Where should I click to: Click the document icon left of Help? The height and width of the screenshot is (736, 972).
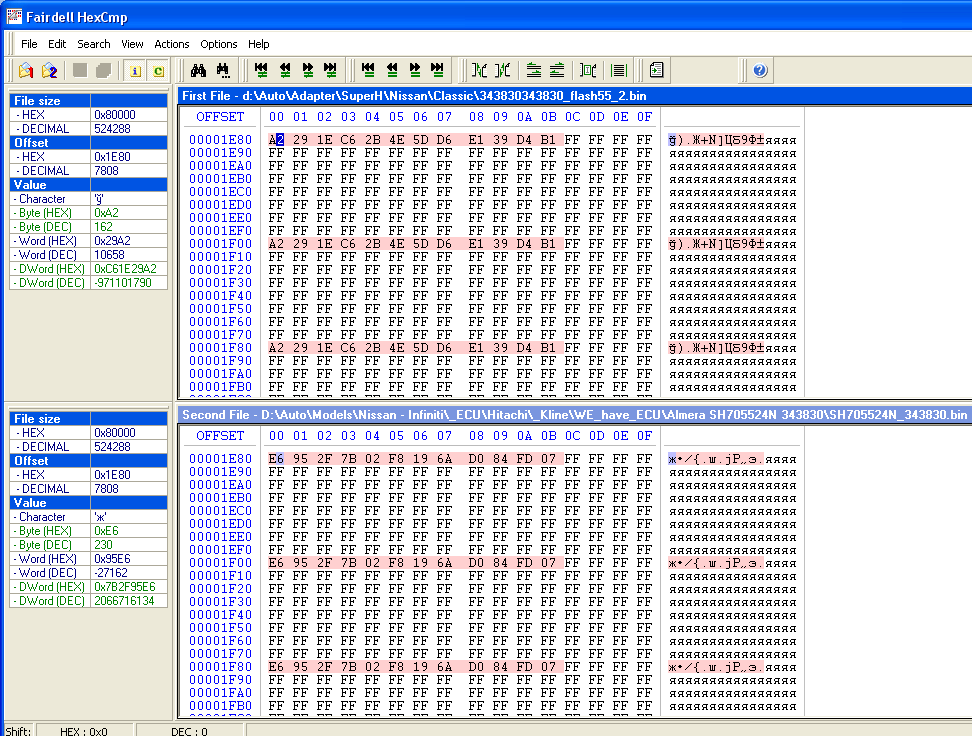click(x=656, y=70)
